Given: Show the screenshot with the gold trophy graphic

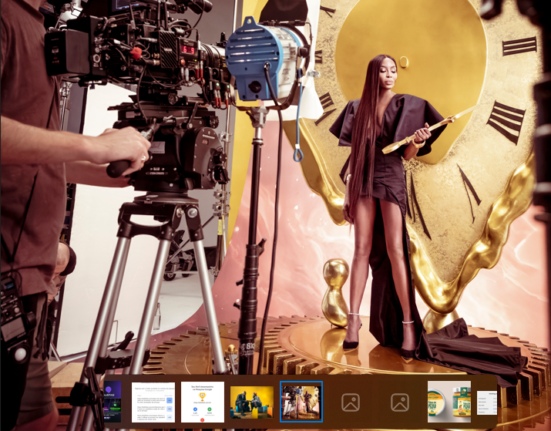Looking at the screenshot, I should pyautogui.click(x=202, y=402).
